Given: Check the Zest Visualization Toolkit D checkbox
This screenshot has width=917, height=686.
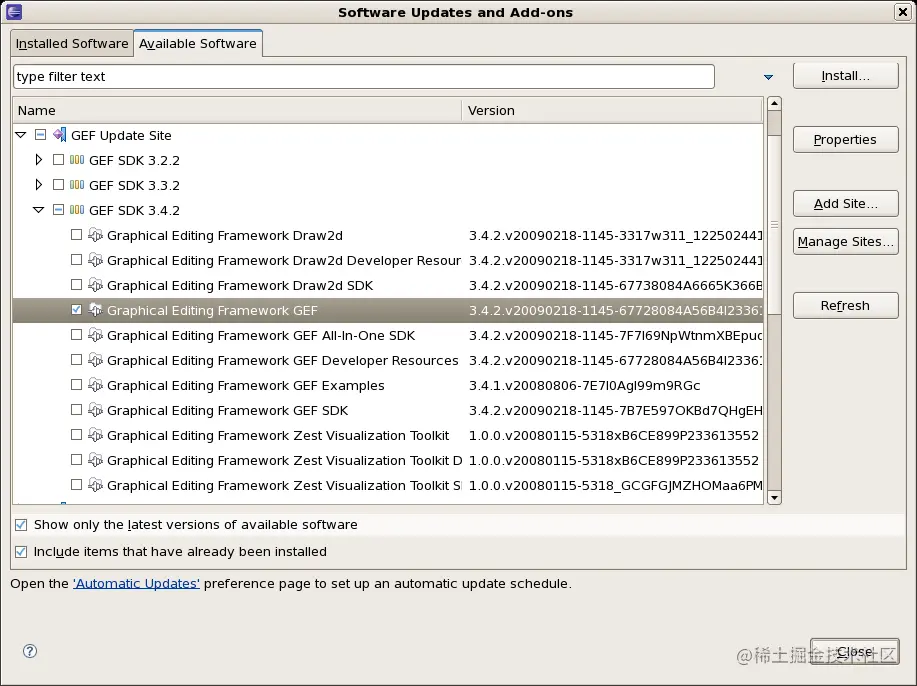Looking at the screenshot, I should (x=76, y=460).
